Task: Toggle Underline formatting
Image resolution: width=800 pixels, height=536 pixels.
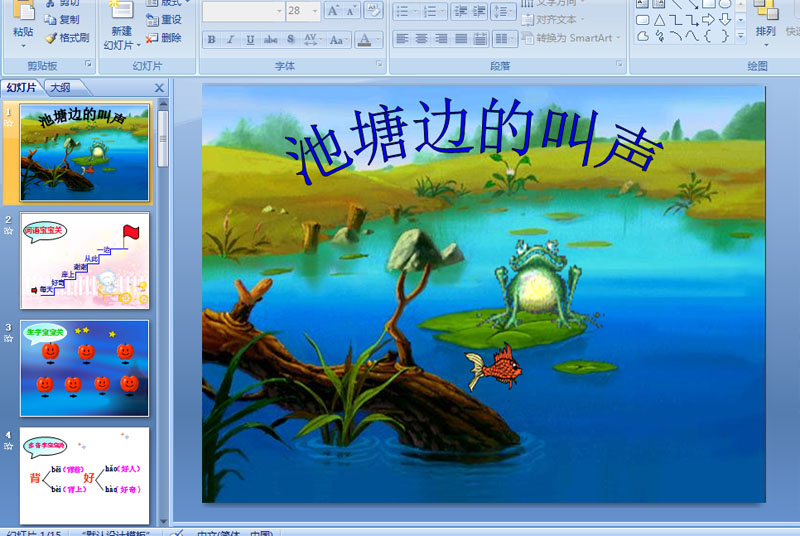Action: click(250, 39)
